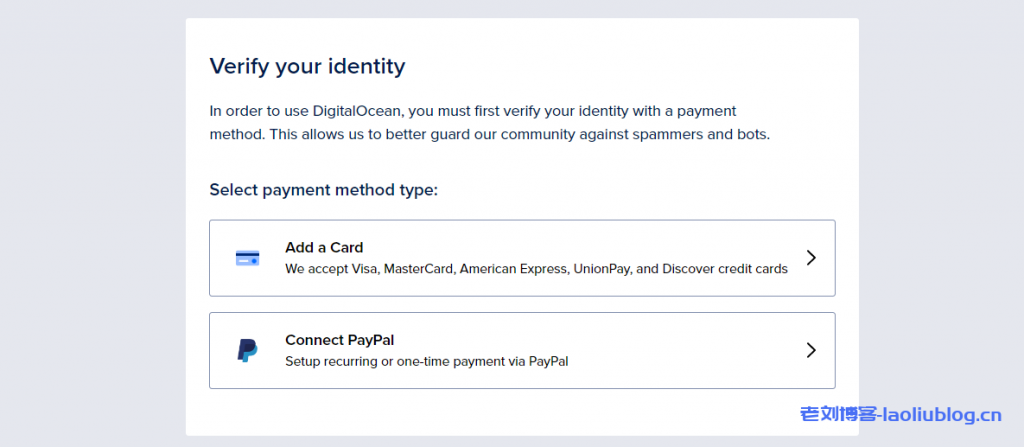Click the "Select payment method type:" label
Viewport: 1024px width, 447px height.
click(323, 190)
